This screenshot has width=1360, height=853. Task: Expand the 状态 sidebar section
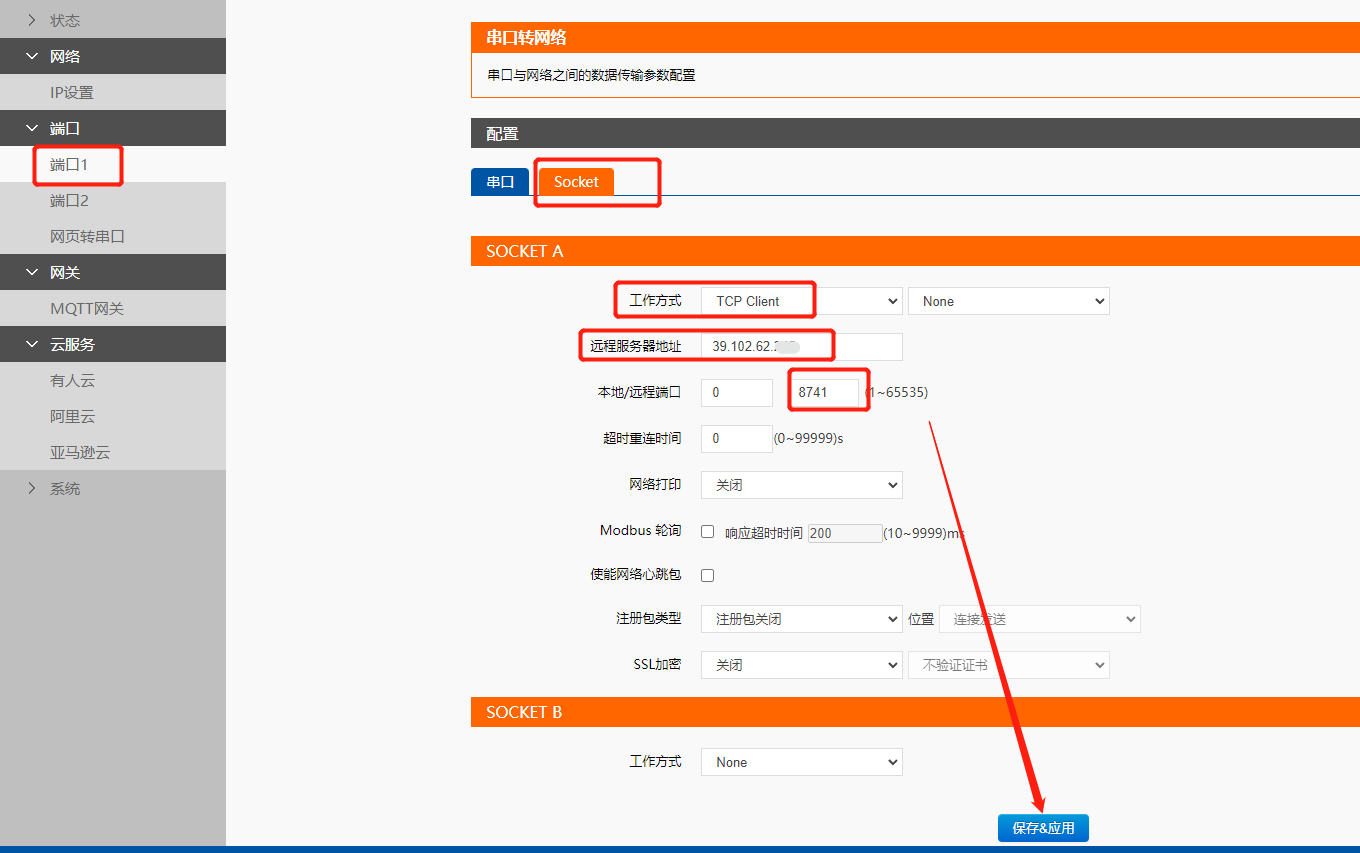point(64,20)
